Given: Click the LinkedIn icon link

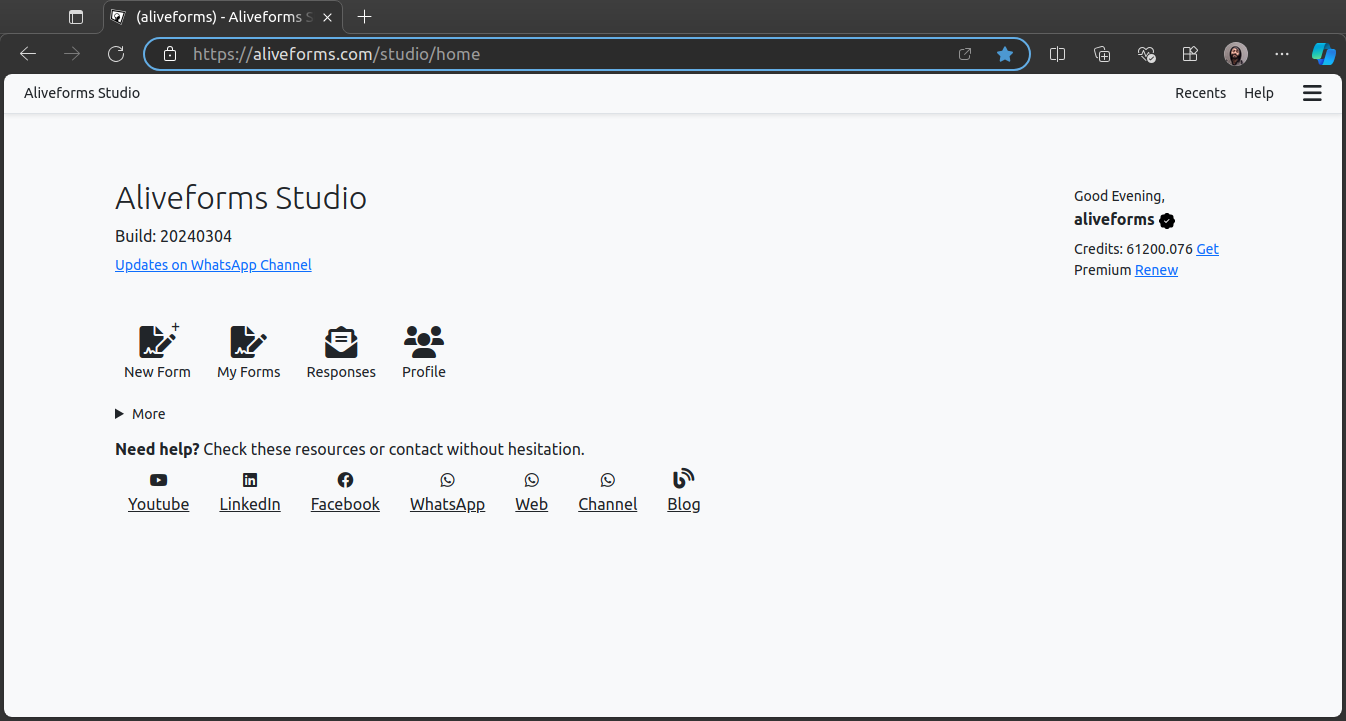Looking at the screenshot, I should (250, 481).
